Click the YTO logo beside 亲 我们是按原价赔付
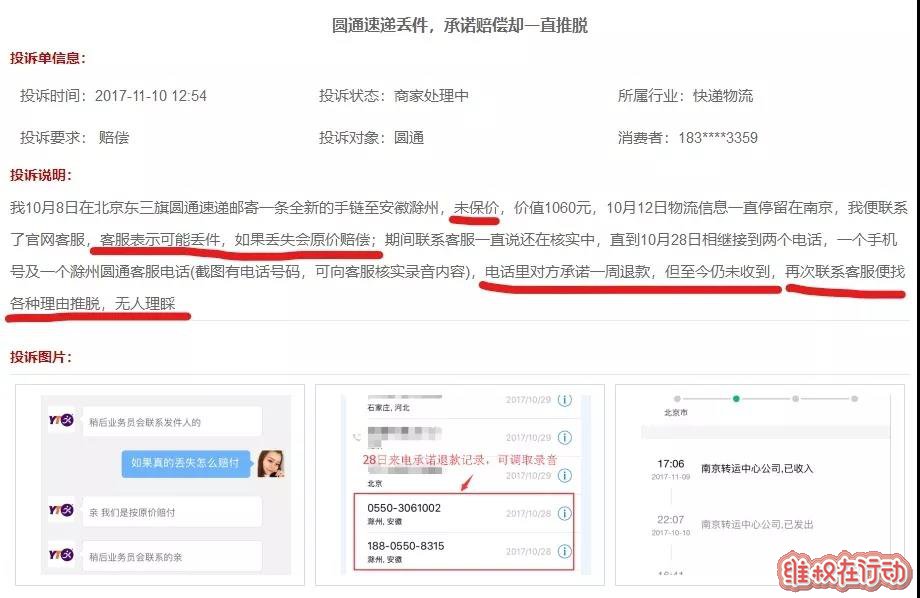The width and height of the screenshot is (920, 598). click(61, 510)
